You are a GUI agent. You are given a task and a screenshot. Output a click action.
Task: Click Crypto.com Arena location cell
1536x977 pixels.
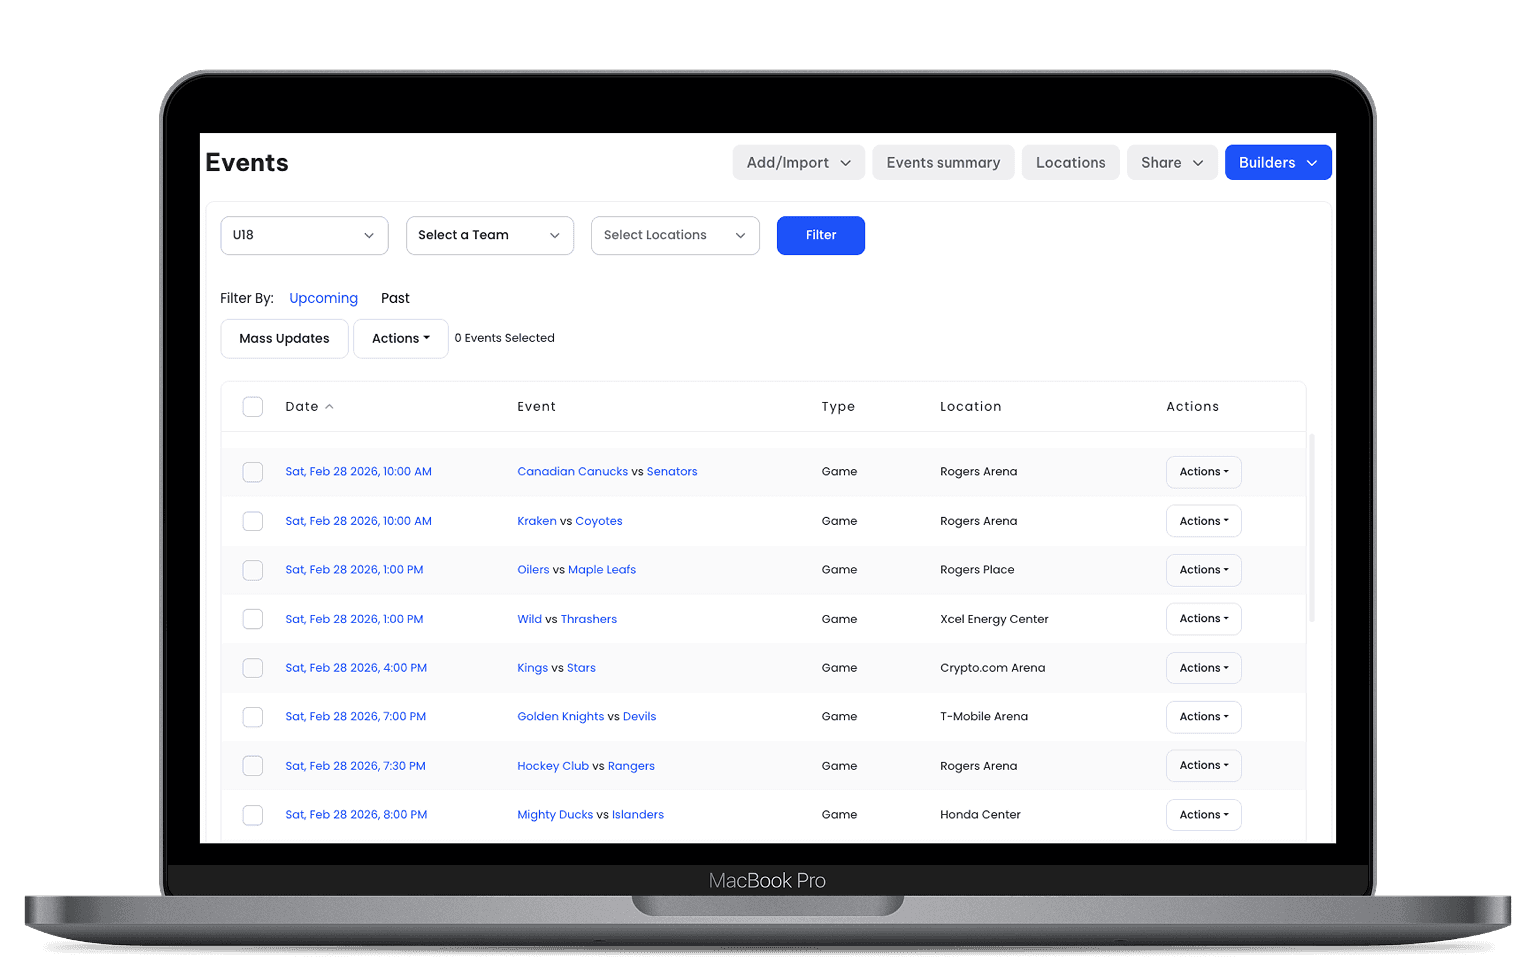(x=992, y=668)
